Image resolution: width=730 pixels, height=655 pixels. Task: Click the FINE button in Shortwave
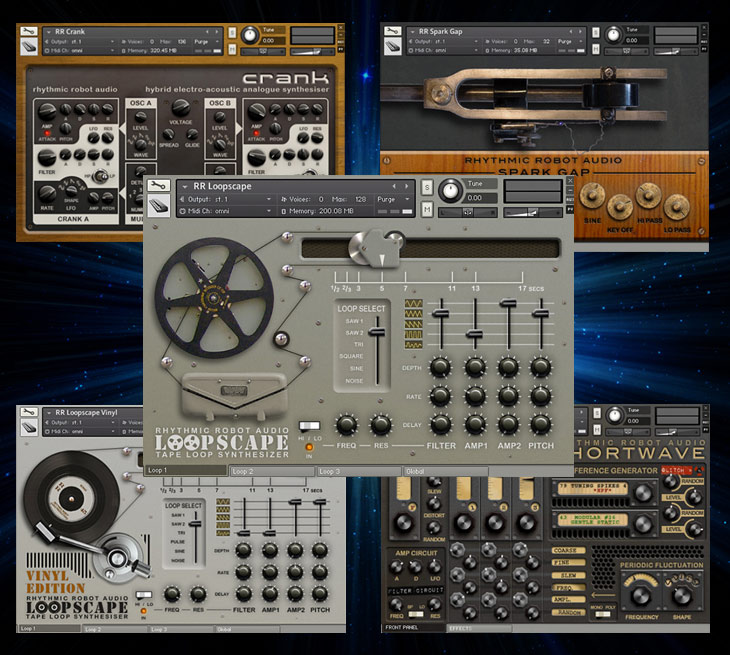click(568, 563)
